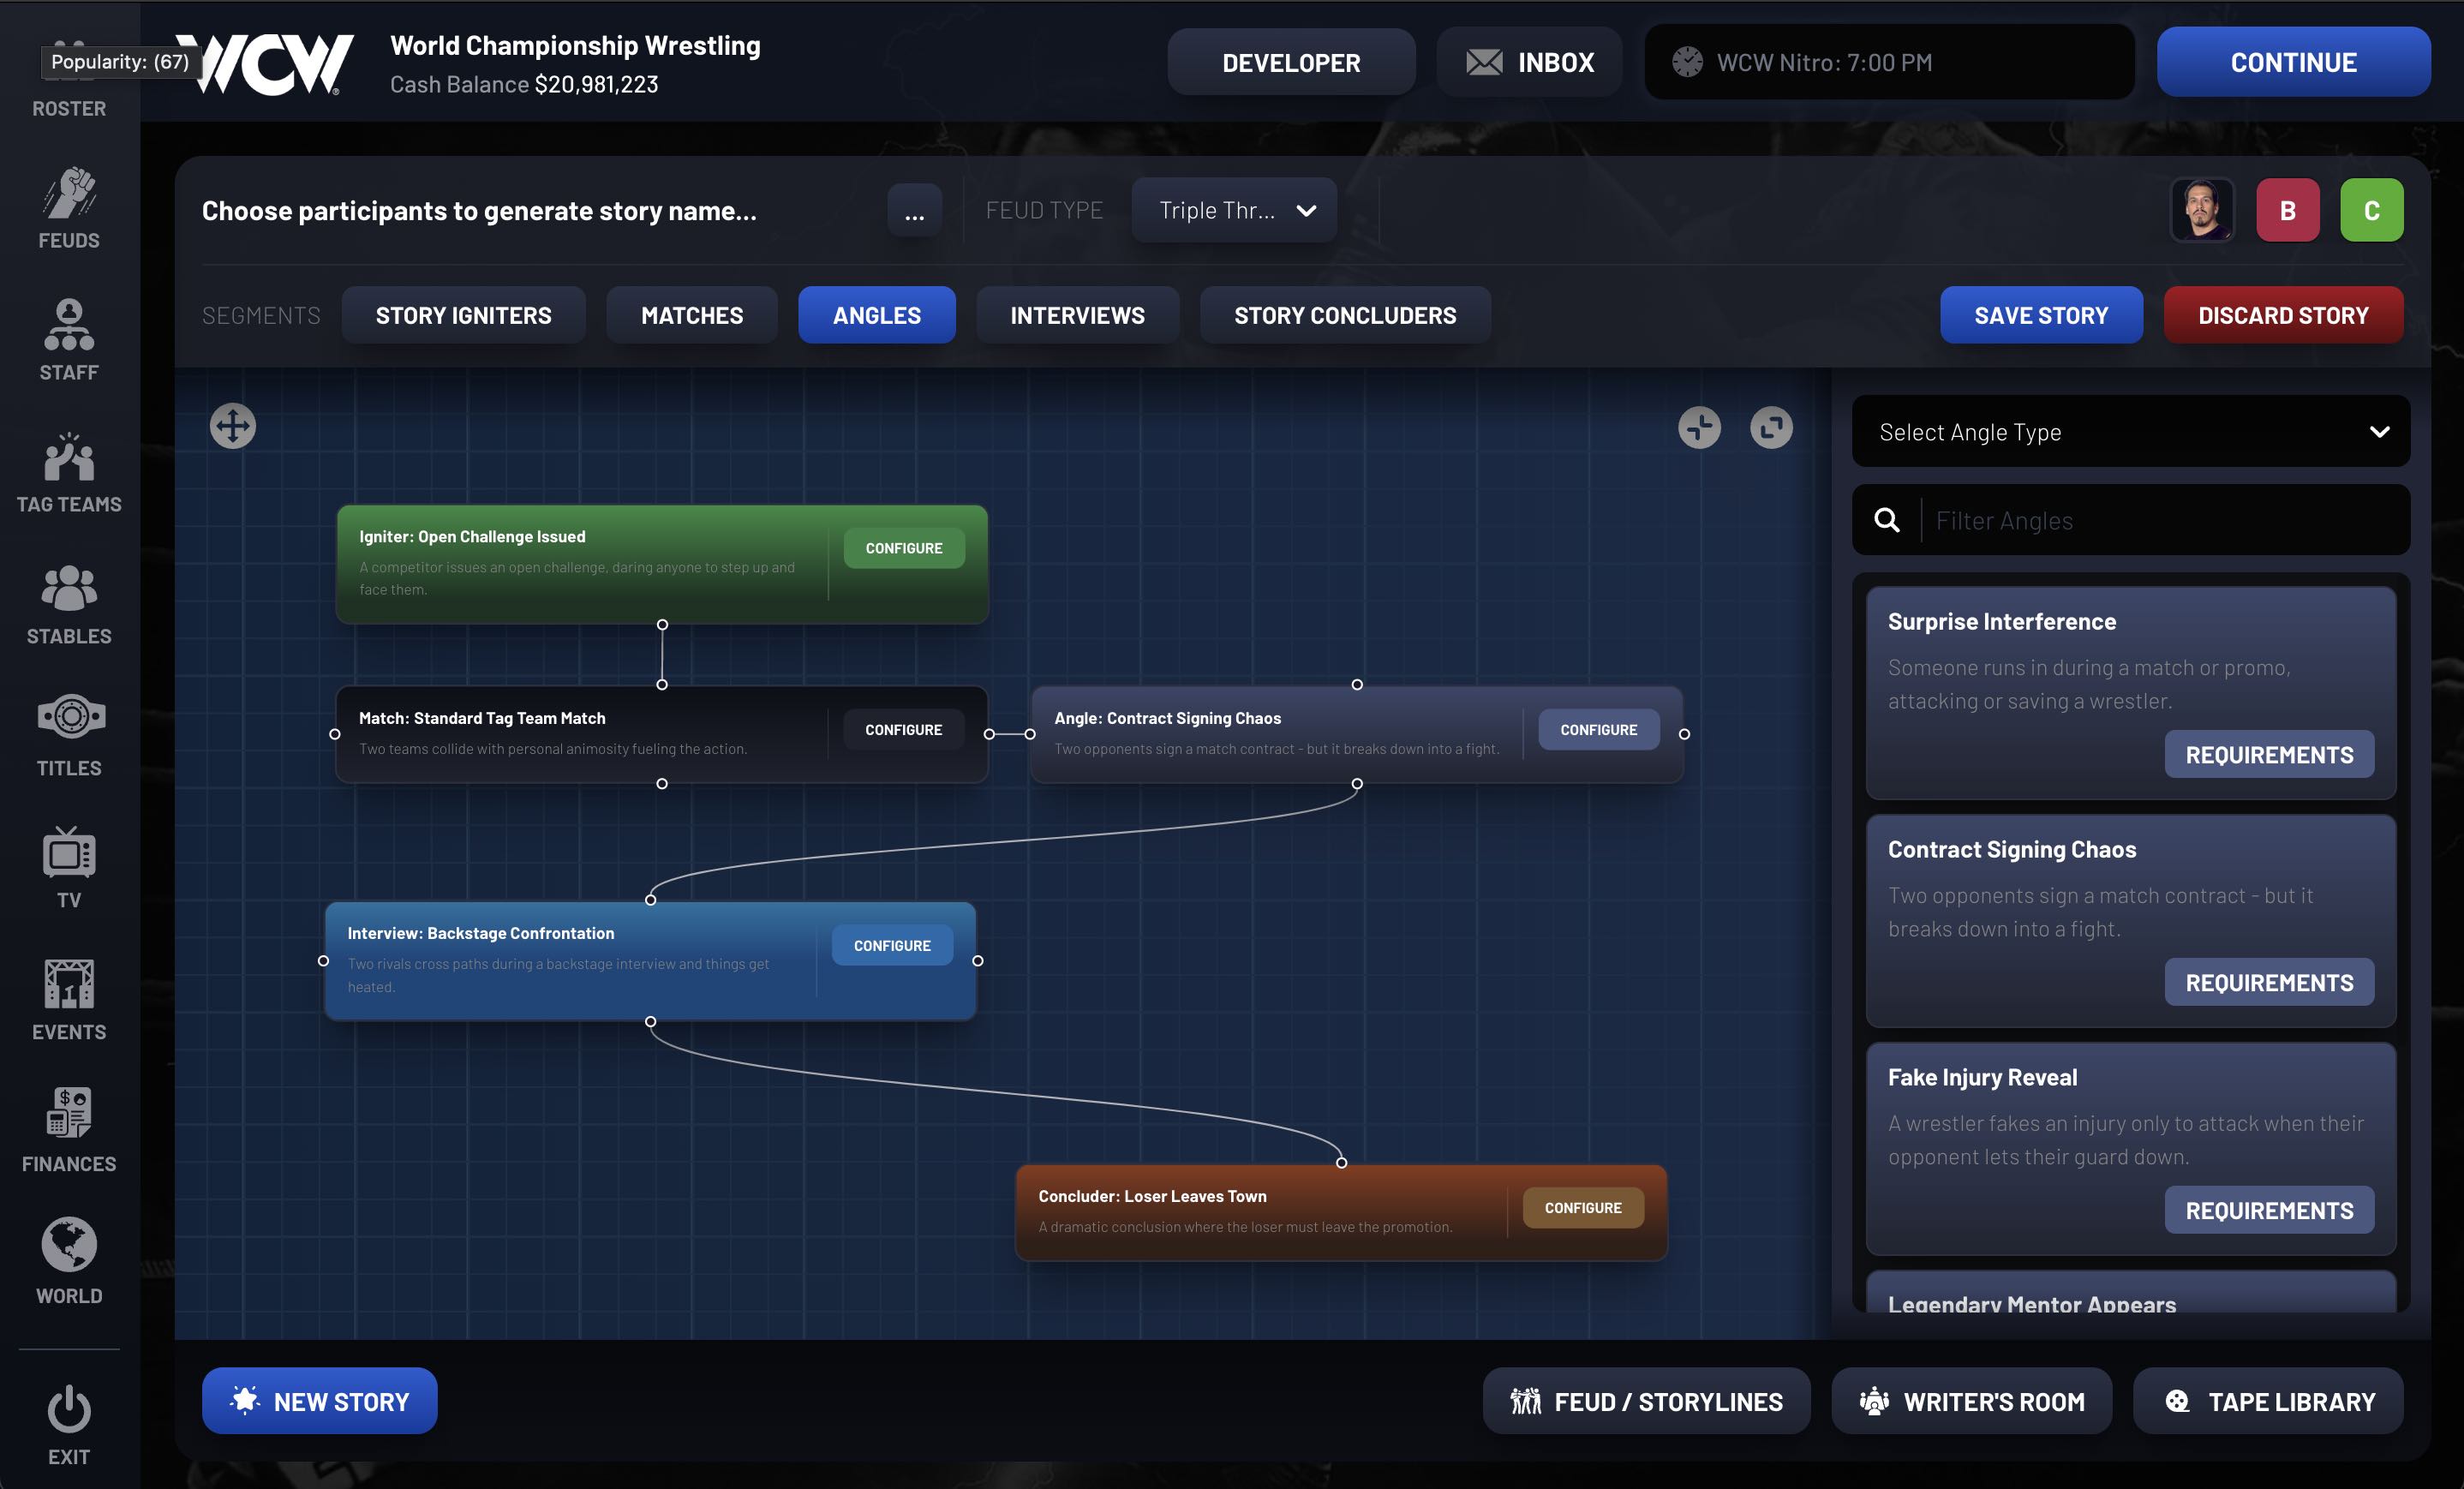This screenshot has height=1489, width=2464.
Task: Click the story name placeholder title
Action: 479,211
